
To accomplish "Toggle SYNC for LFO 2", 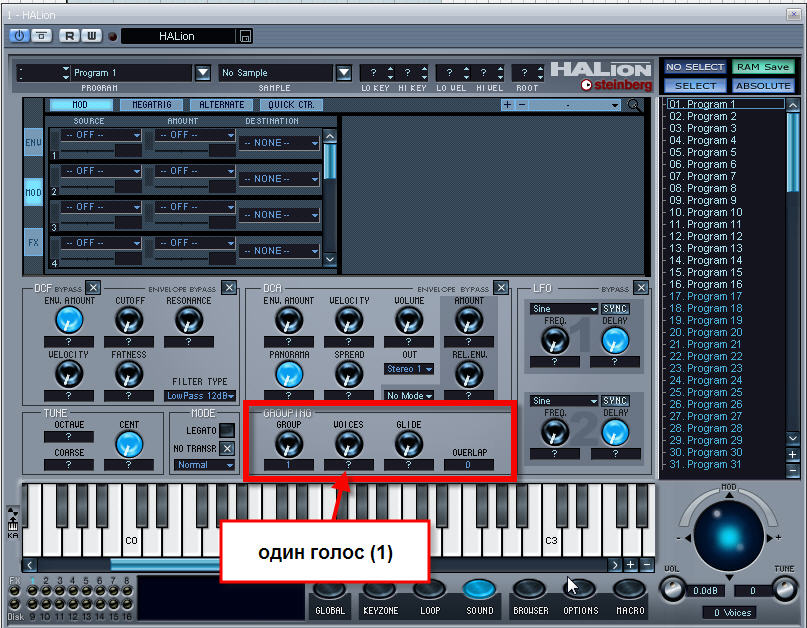I will pos(615,400).
